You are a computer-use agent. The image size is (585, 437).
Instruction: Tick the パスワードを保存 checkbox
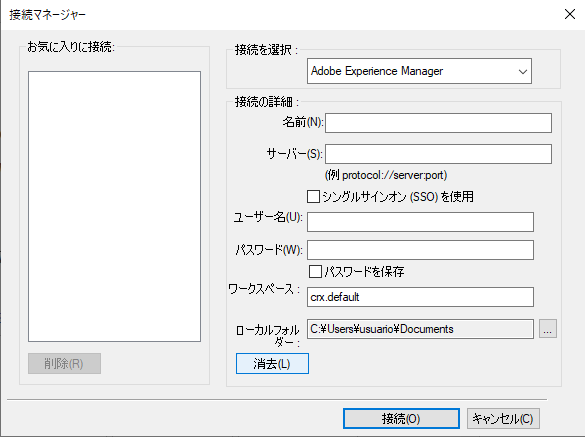point(315,271)
